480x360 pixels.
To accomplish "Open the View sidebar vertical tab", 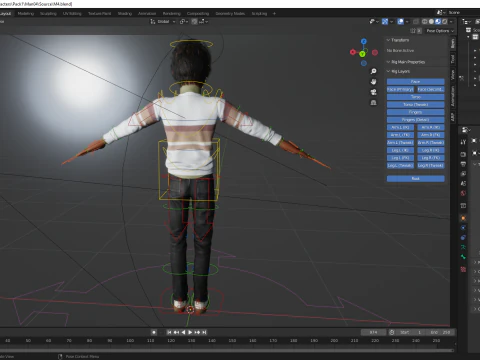I will pos(453,75).
